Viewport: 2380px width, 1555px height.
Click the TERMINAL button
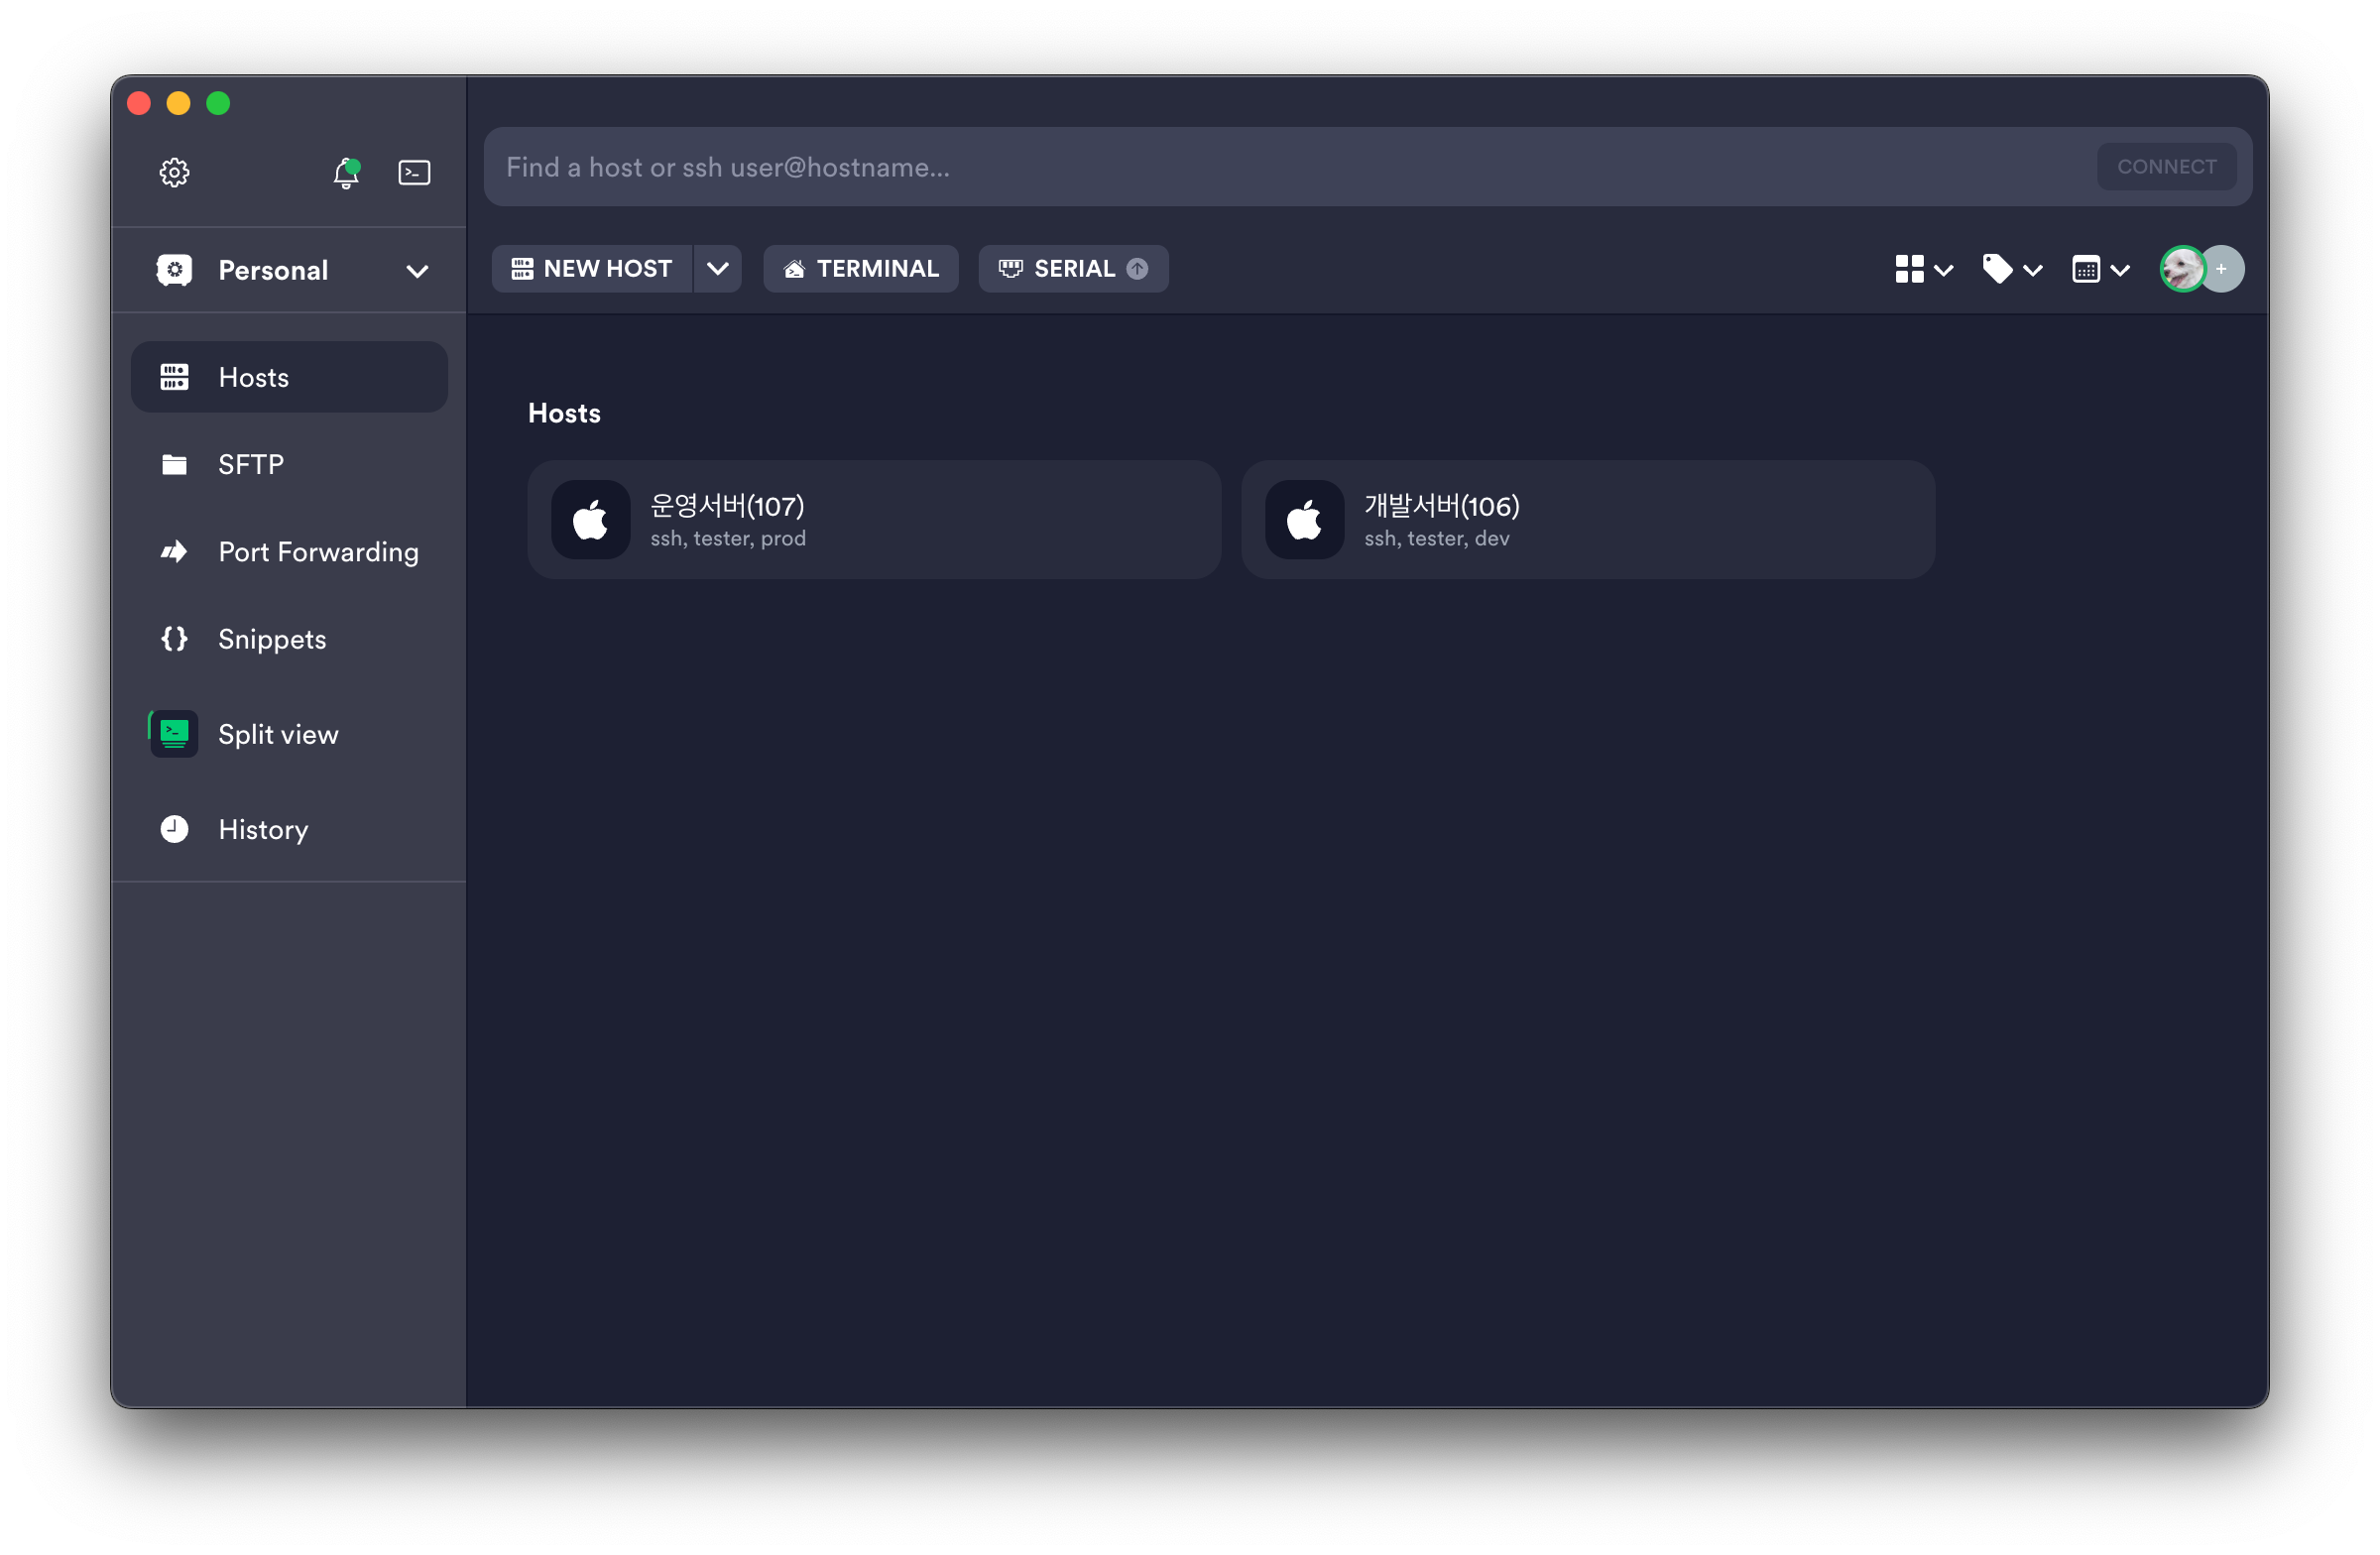click(x=860, y=269)
